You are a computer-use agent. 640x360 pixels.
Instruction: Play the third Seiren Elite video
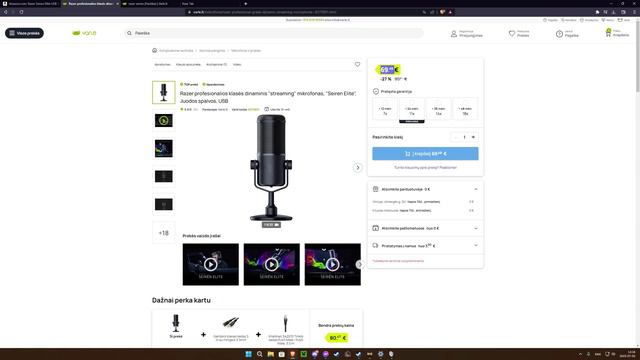pos(333,264)
